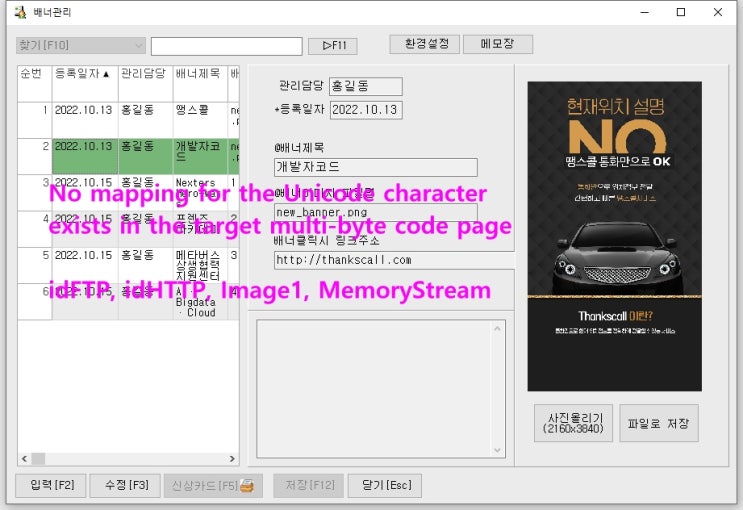Select the row containing Bigdata Cloud
The width and height of the screenshot is (743, 510).
tap(128, 301)
